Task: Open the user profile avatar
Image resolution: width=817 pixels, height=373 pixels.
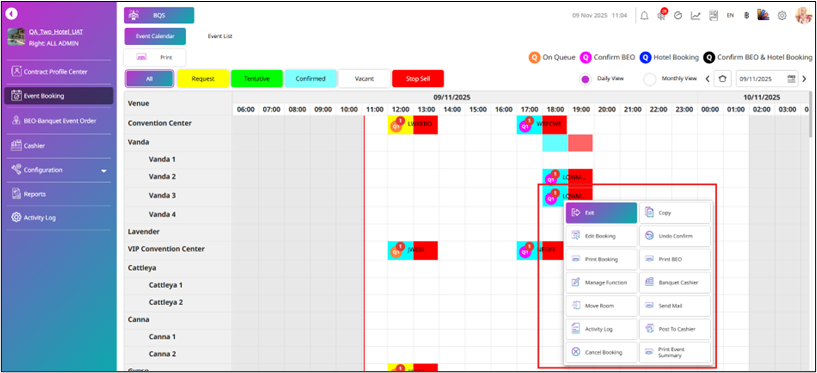Action: click(803, 15)
